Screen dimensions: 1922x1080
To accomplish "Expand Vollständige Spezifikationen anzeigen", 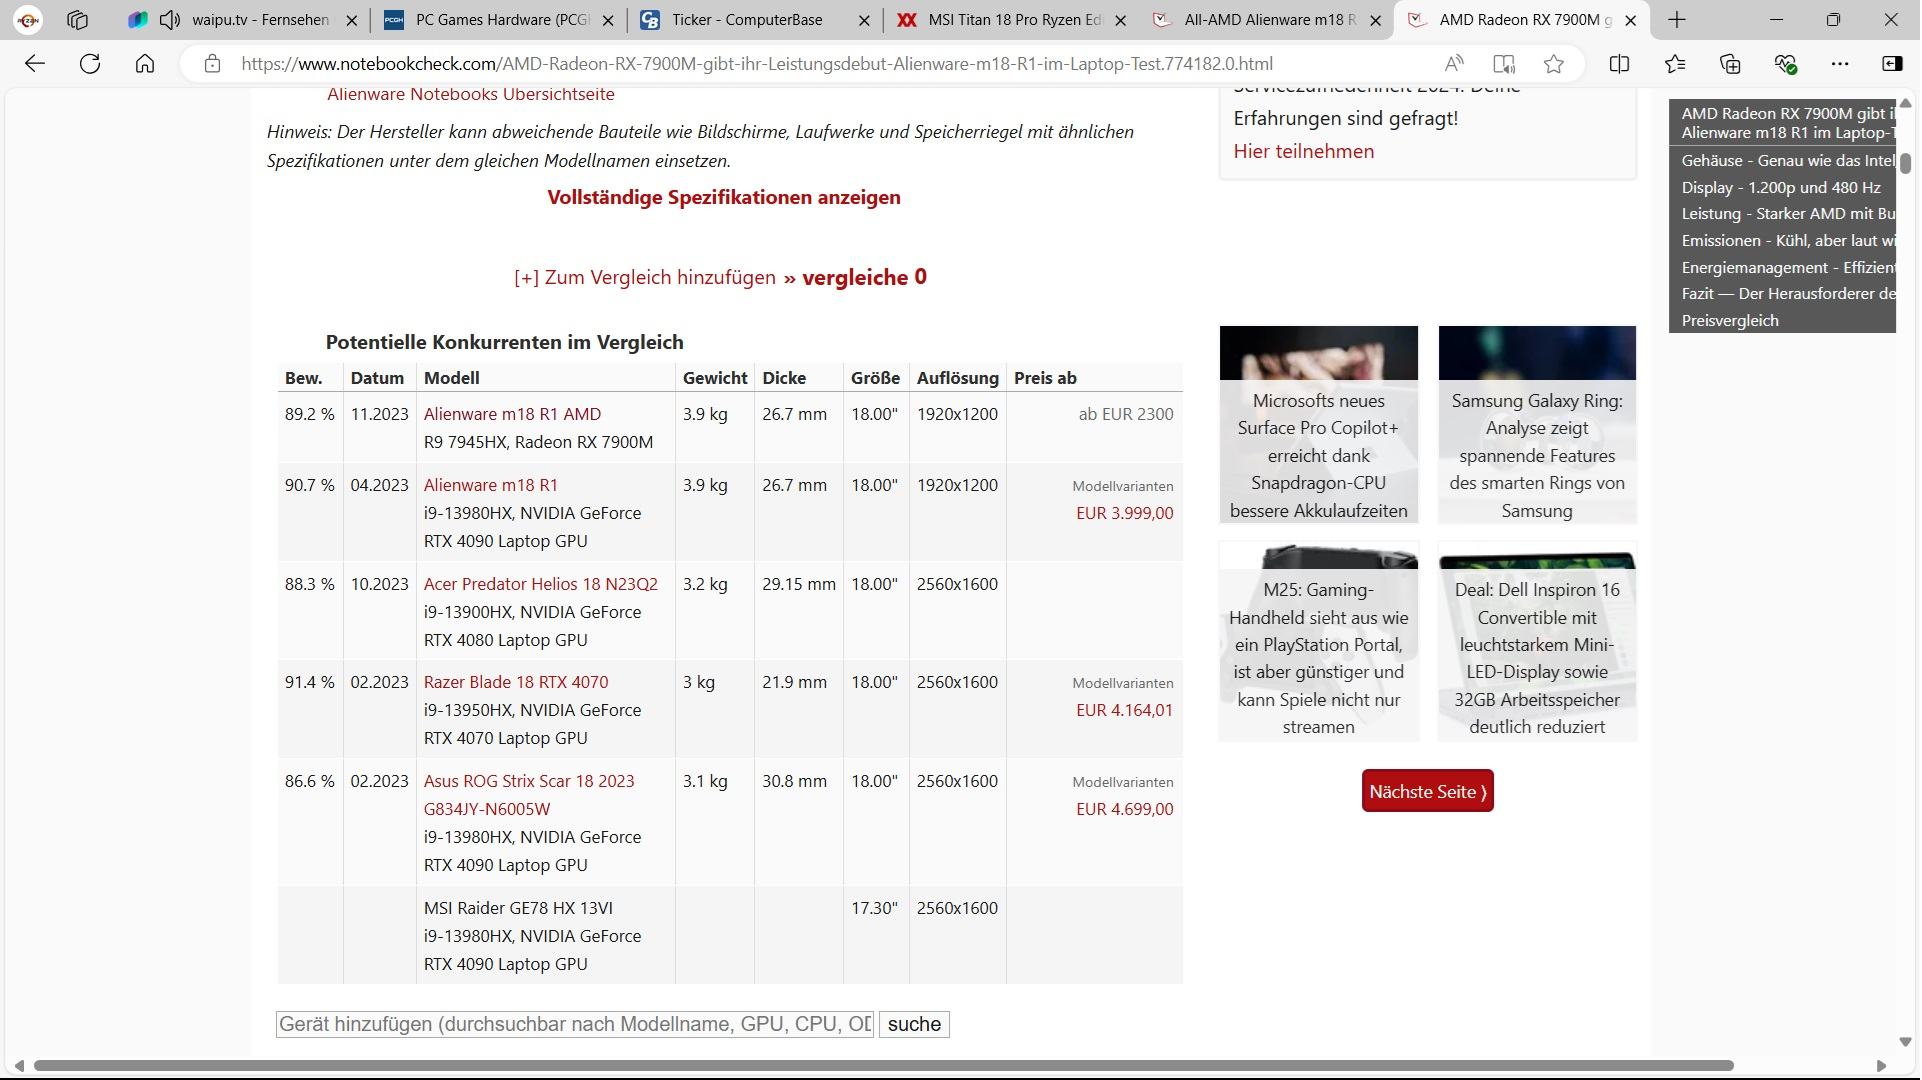I will (723, 197).
